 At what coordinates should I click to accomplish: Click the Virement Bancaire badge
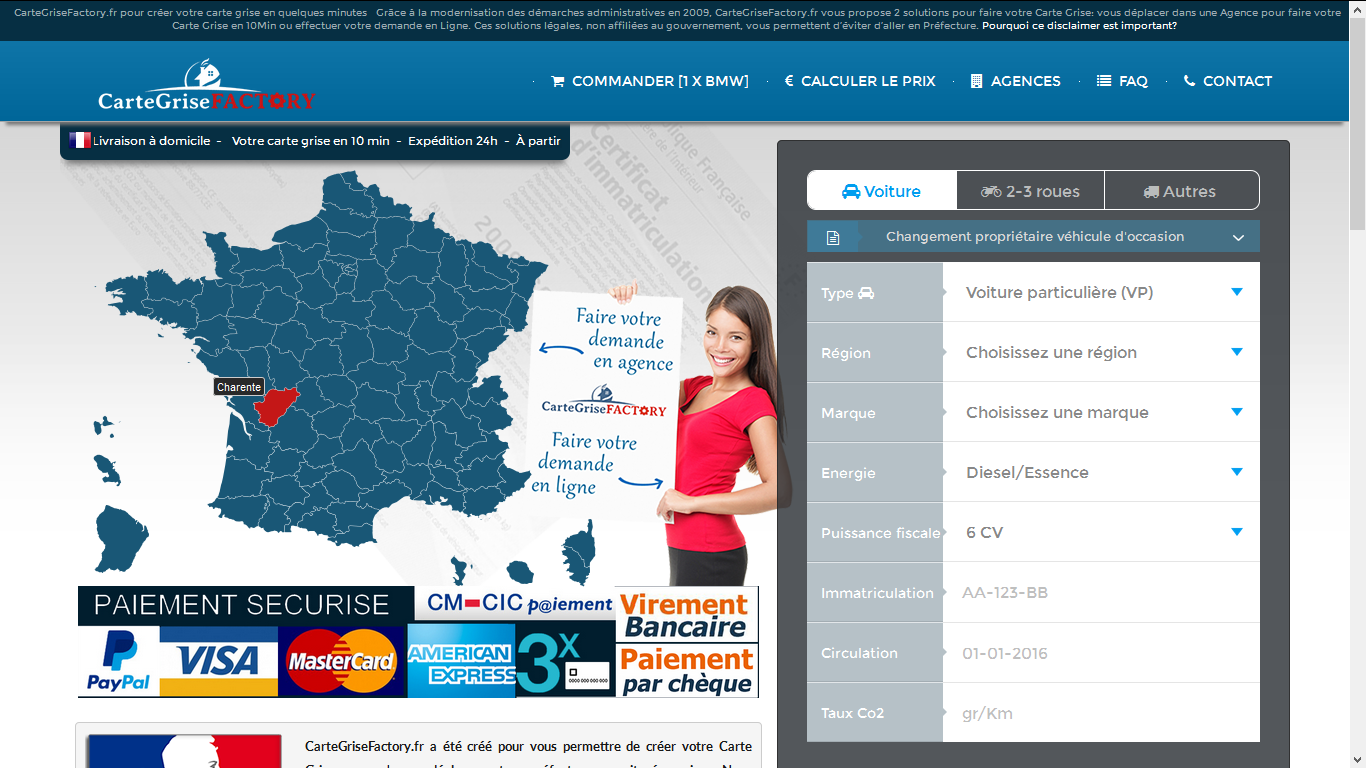coord(686,615)
